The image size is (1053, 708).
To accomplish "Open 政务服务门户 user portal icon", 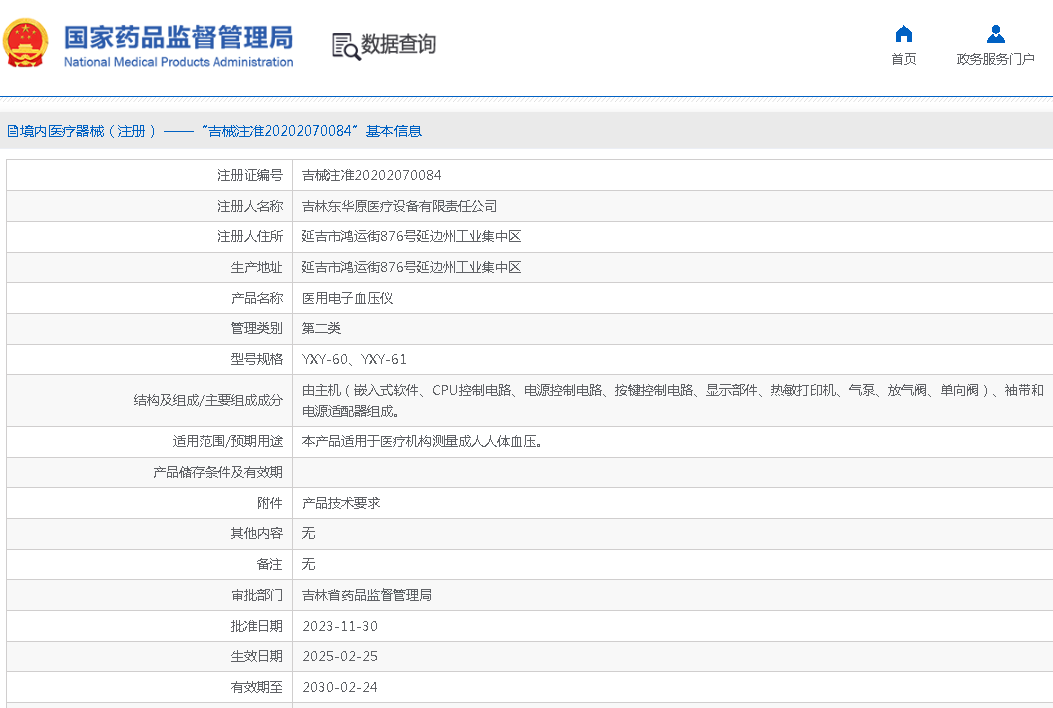I will pyautogui.click(x=995, y=34).
